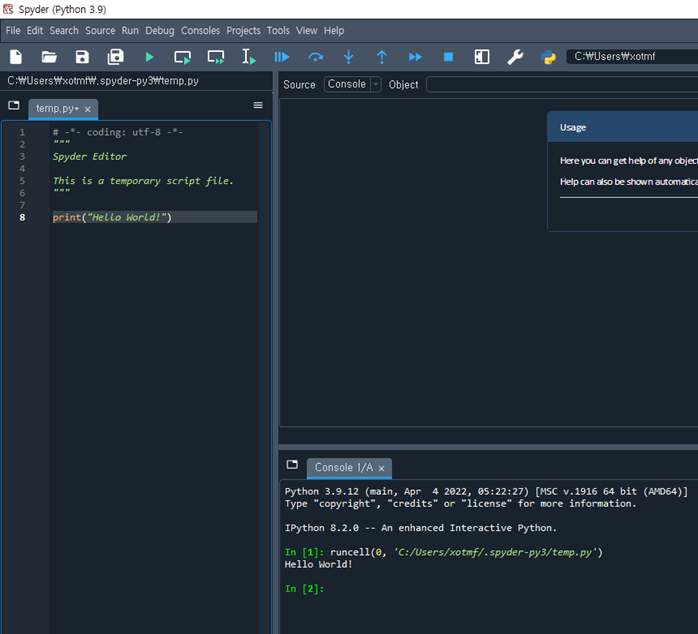Save the current file

coord(82,57)
